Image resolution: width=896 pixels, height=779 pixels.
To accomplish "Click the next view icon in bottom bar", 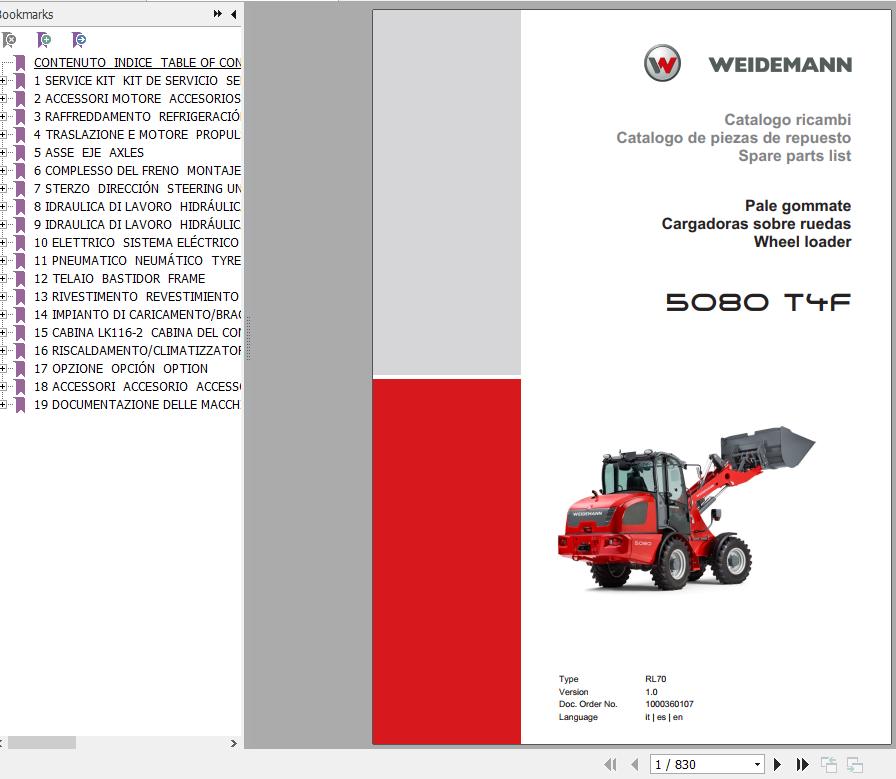I will [855, 764].
